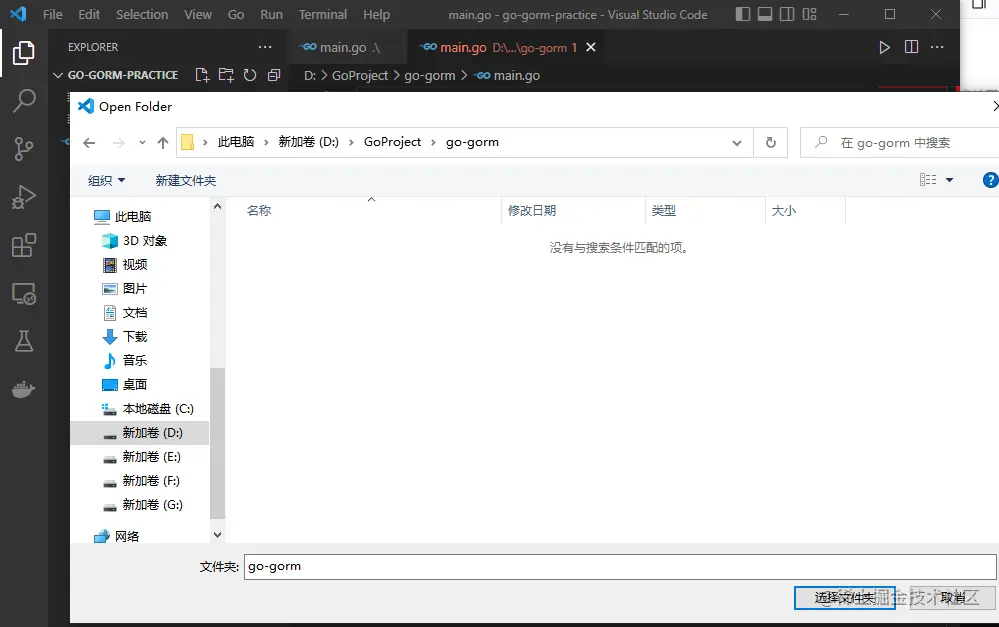Open Customize Layout icon
Viewport: 999px width, 627px height.
[x=809, y=14]
